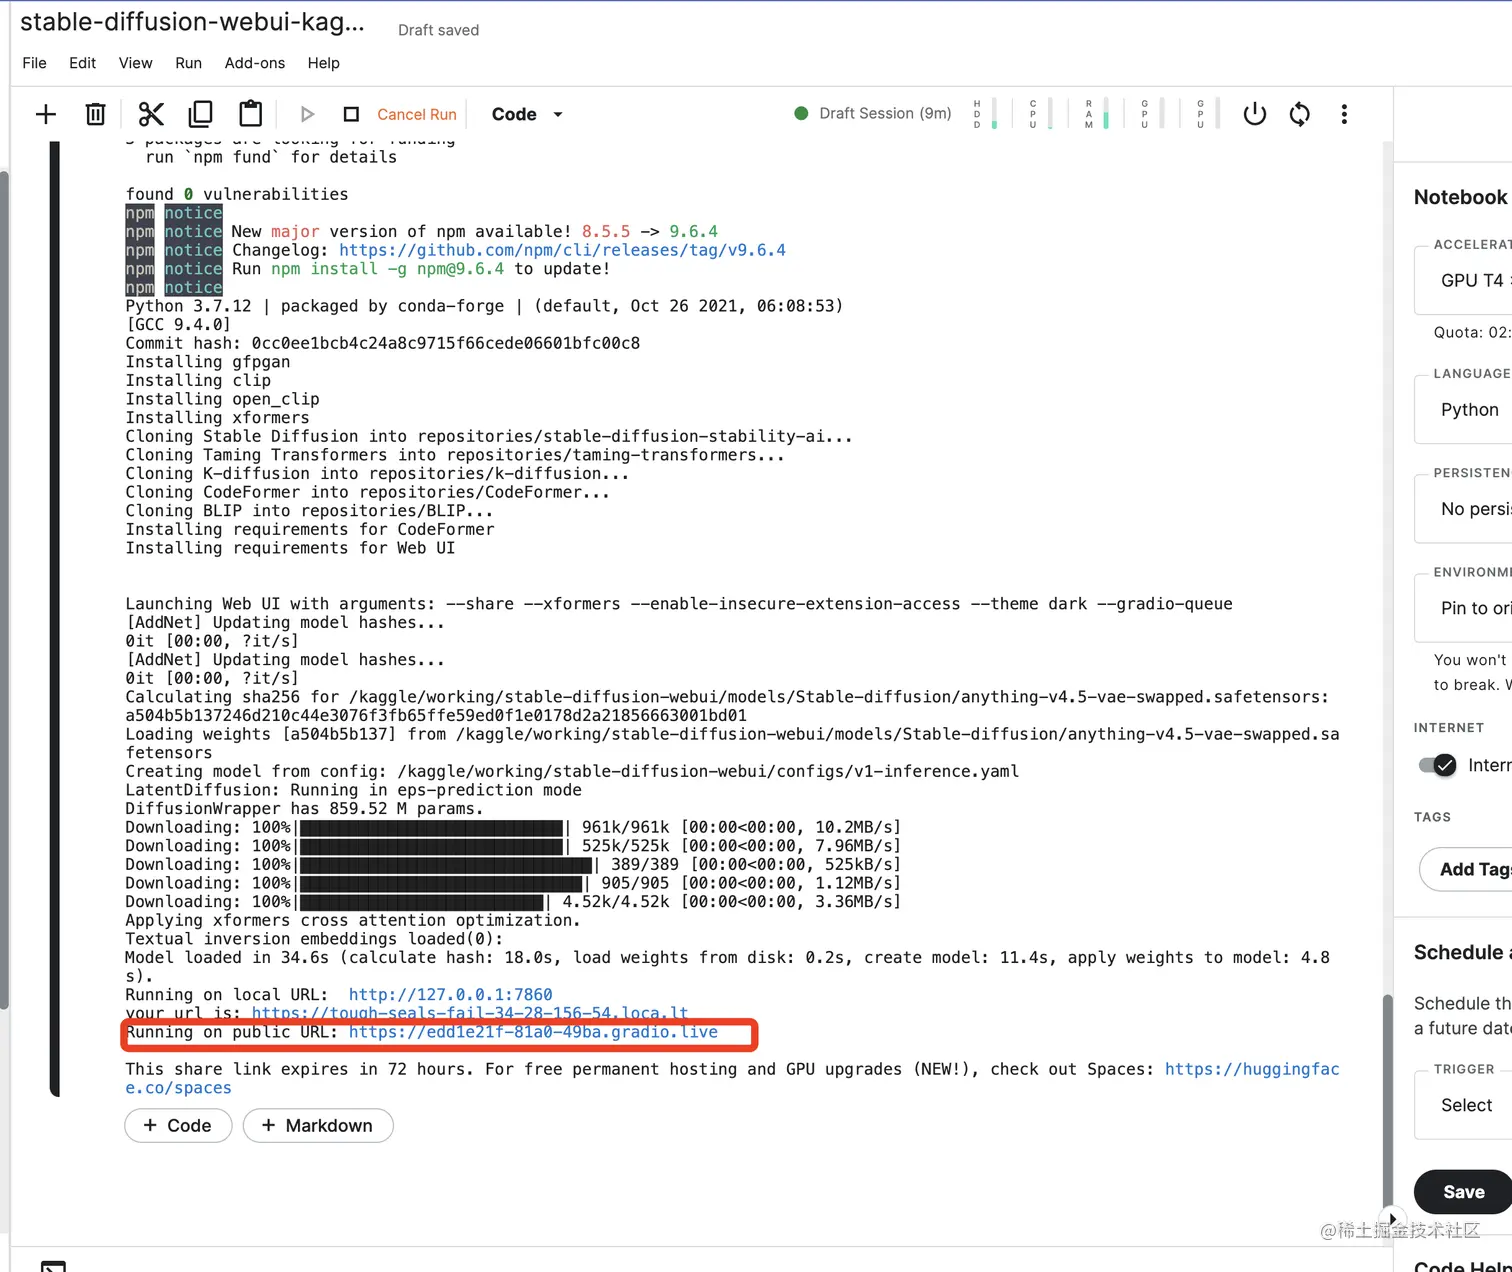Run the cell with play icon
1512x1272 pixels.
(x=308, y=114)
